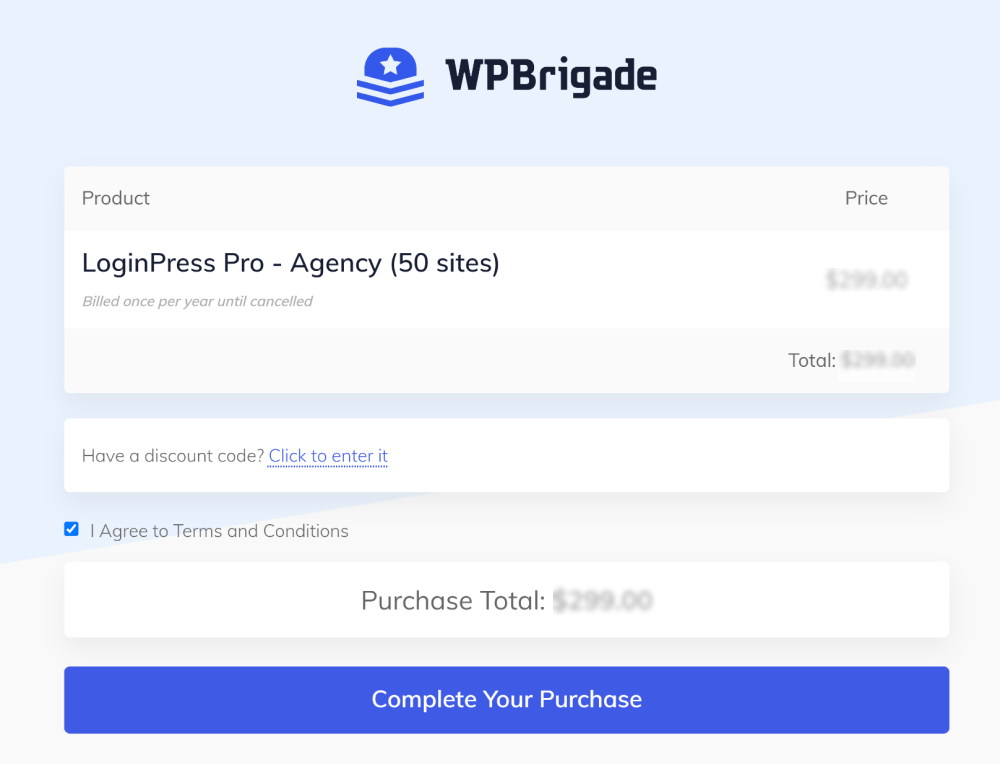This screenshot has height=764, width=1000.
Task: Click the white star inside the logo
Action: (390, 64)
